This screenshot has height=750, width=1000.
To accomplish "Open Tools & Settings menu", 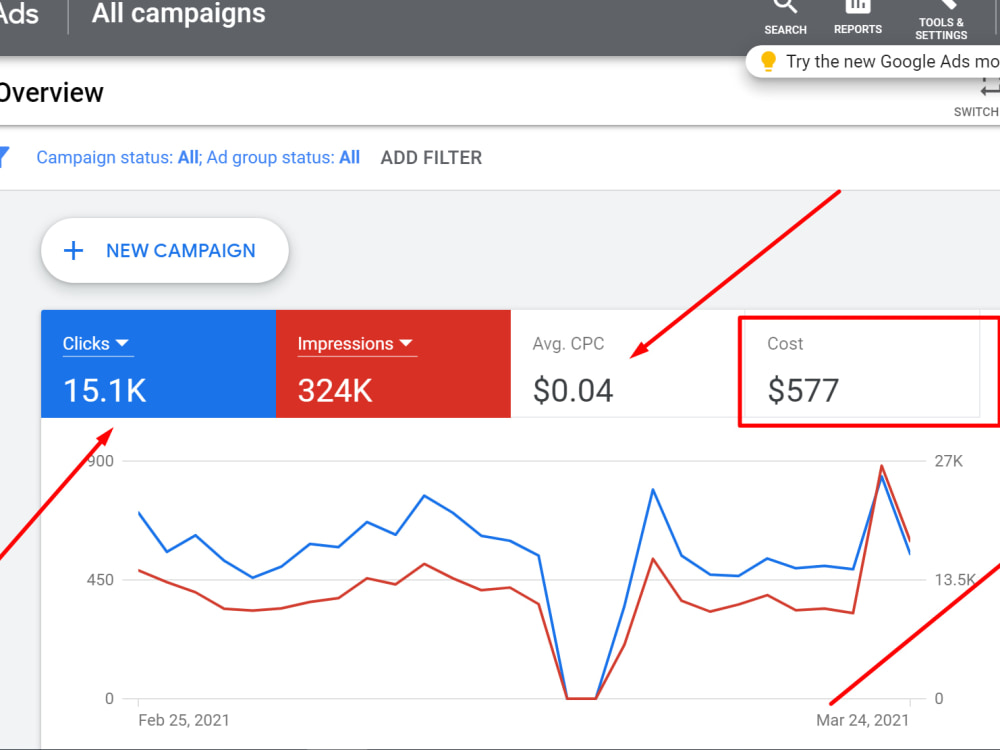I will click(941, 19).
